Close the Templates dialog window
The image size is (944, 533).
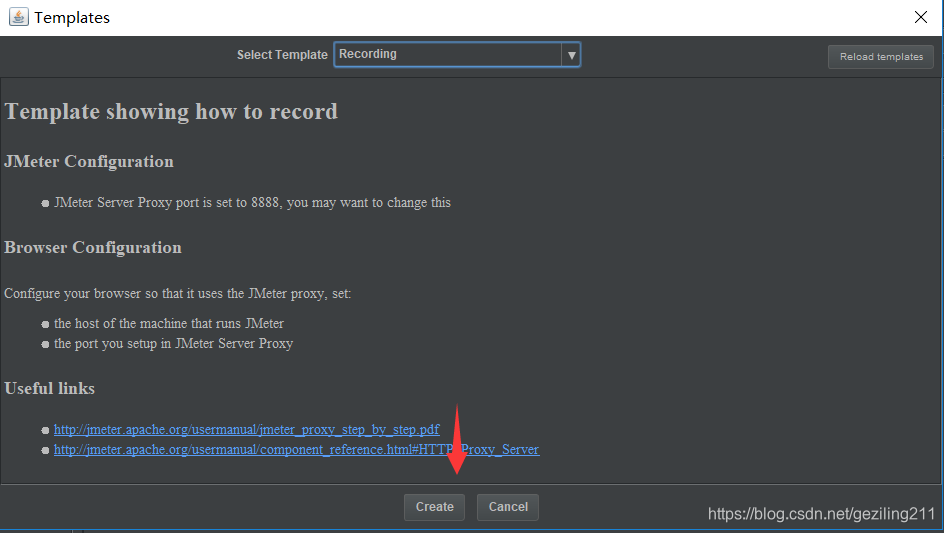click(x=921, y=17)
